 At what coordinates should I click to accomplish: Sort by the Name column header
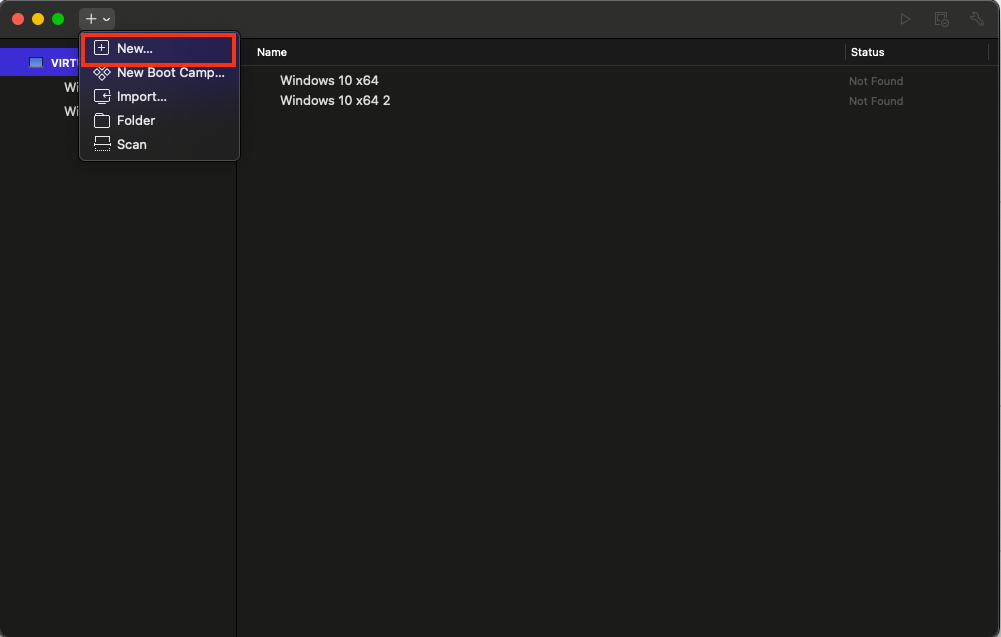(x=272, y=52)
